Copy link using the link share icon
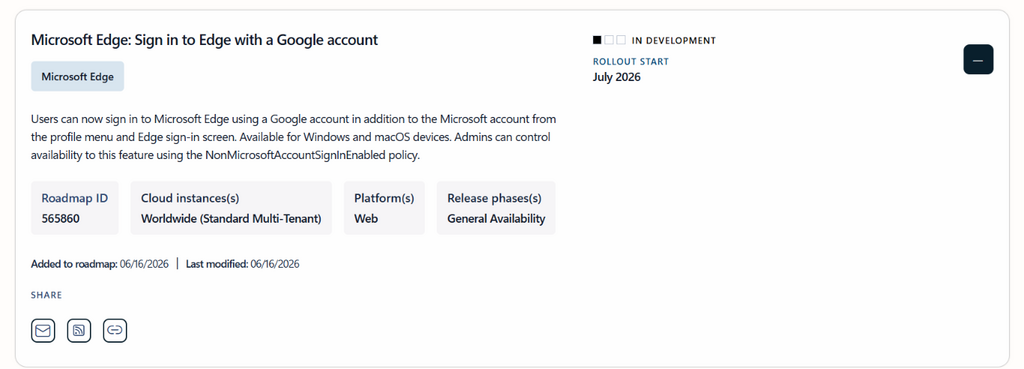Viewport: 1024px width, 369px height. point(115,331)
